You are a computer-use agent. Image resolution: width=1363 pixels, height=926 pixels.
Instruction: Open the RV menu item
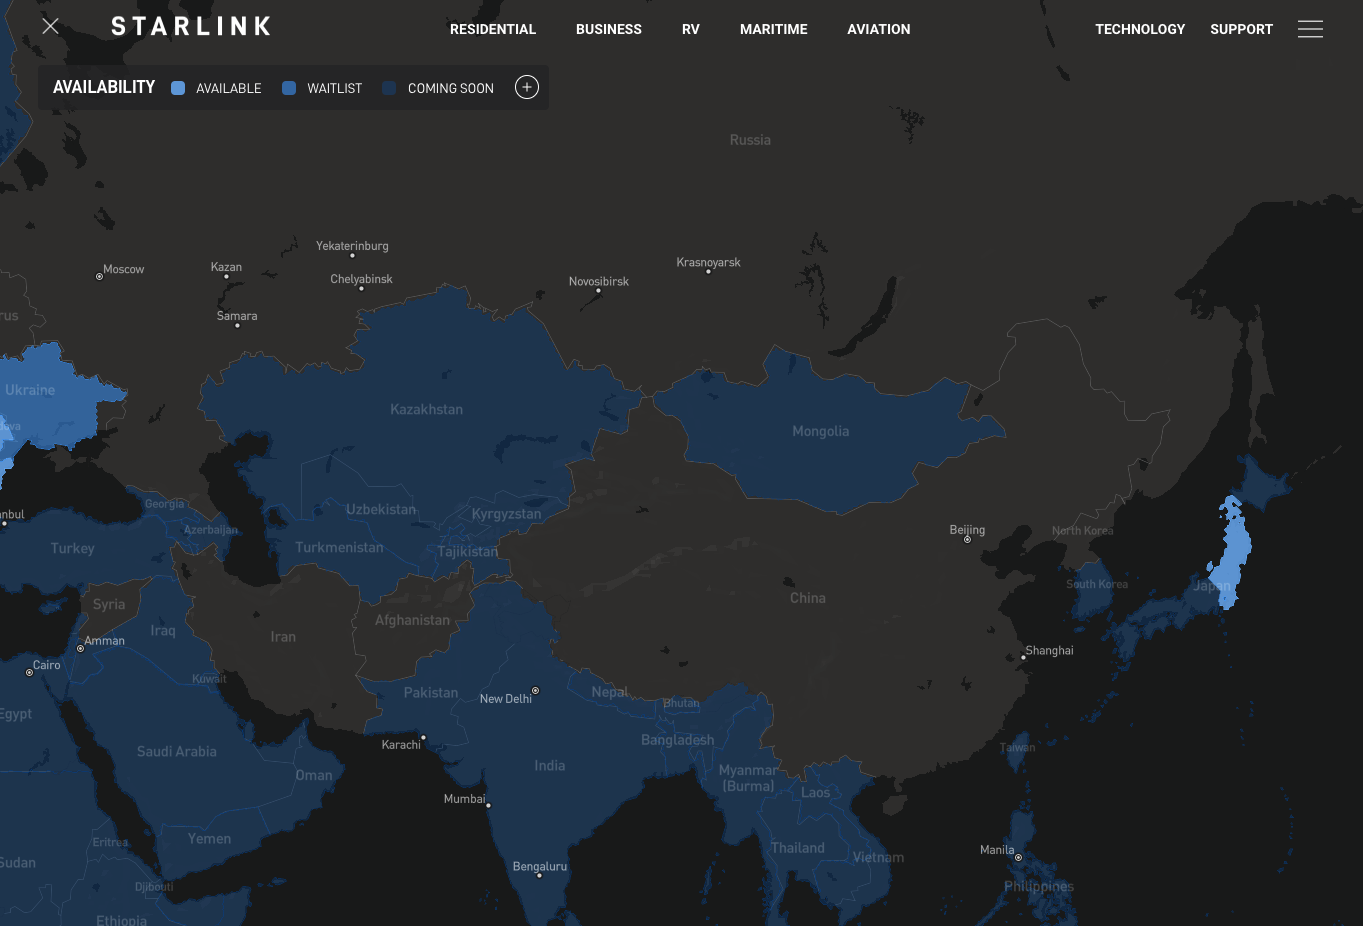[x=691, y=29]
